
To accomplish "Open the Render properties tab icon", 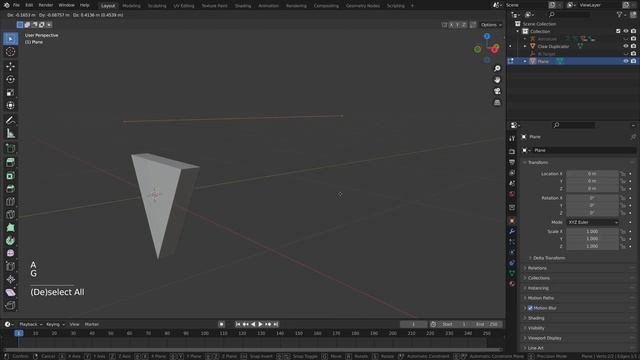I will (512, 152).
